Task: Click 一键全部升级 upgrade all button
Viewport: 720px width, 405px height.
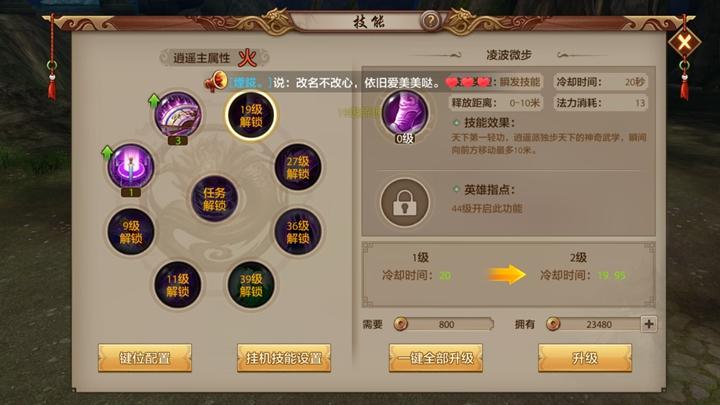Action: tap(436, 358)
